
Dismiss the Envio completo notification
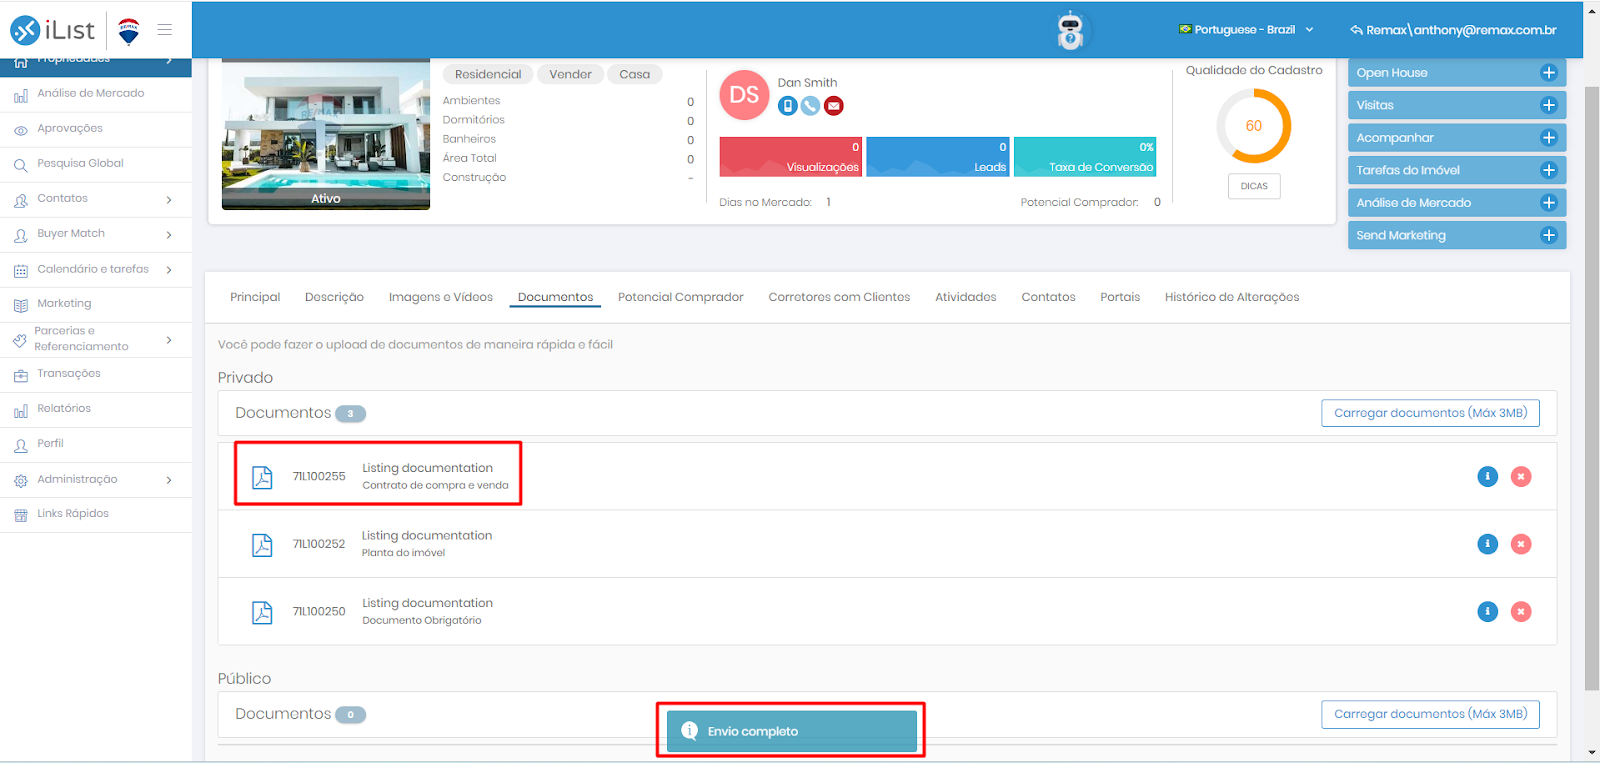tap(791, 731)
